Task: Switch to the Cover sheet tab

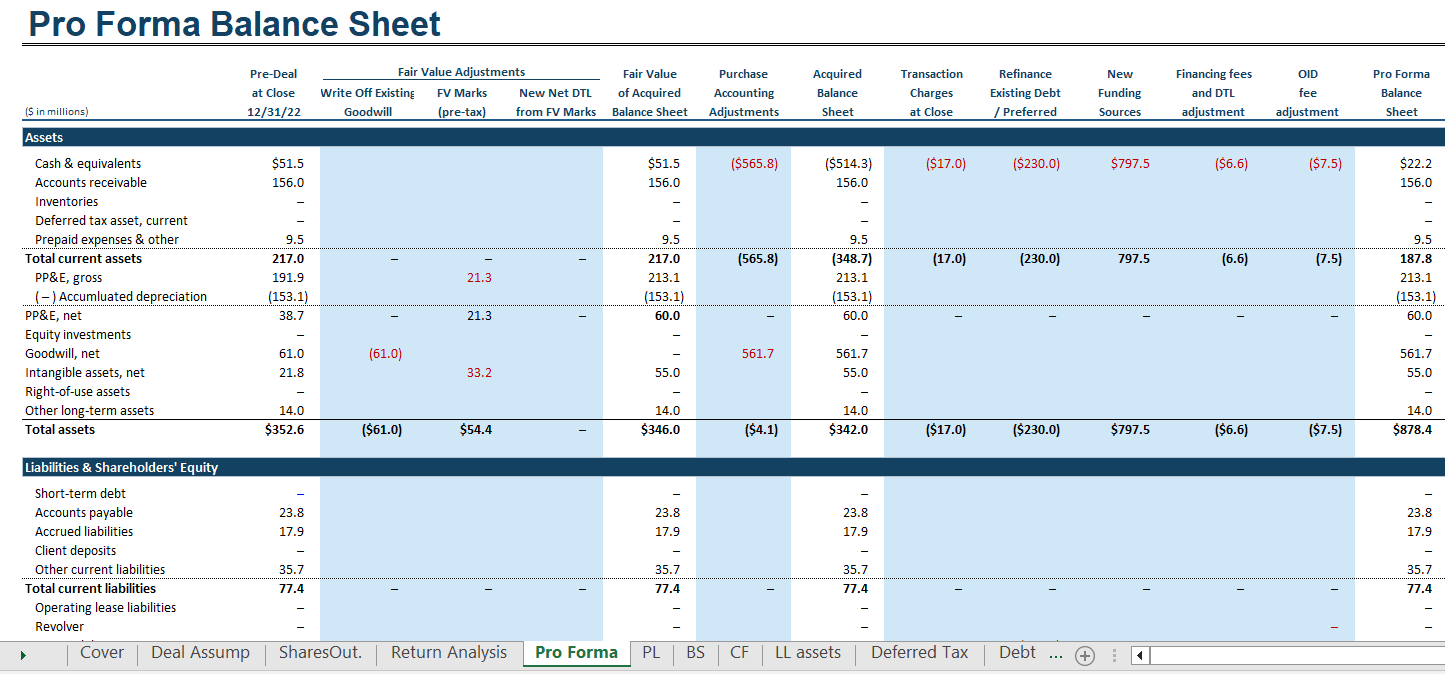Action: pyautogui.click(x=101, y=653)
